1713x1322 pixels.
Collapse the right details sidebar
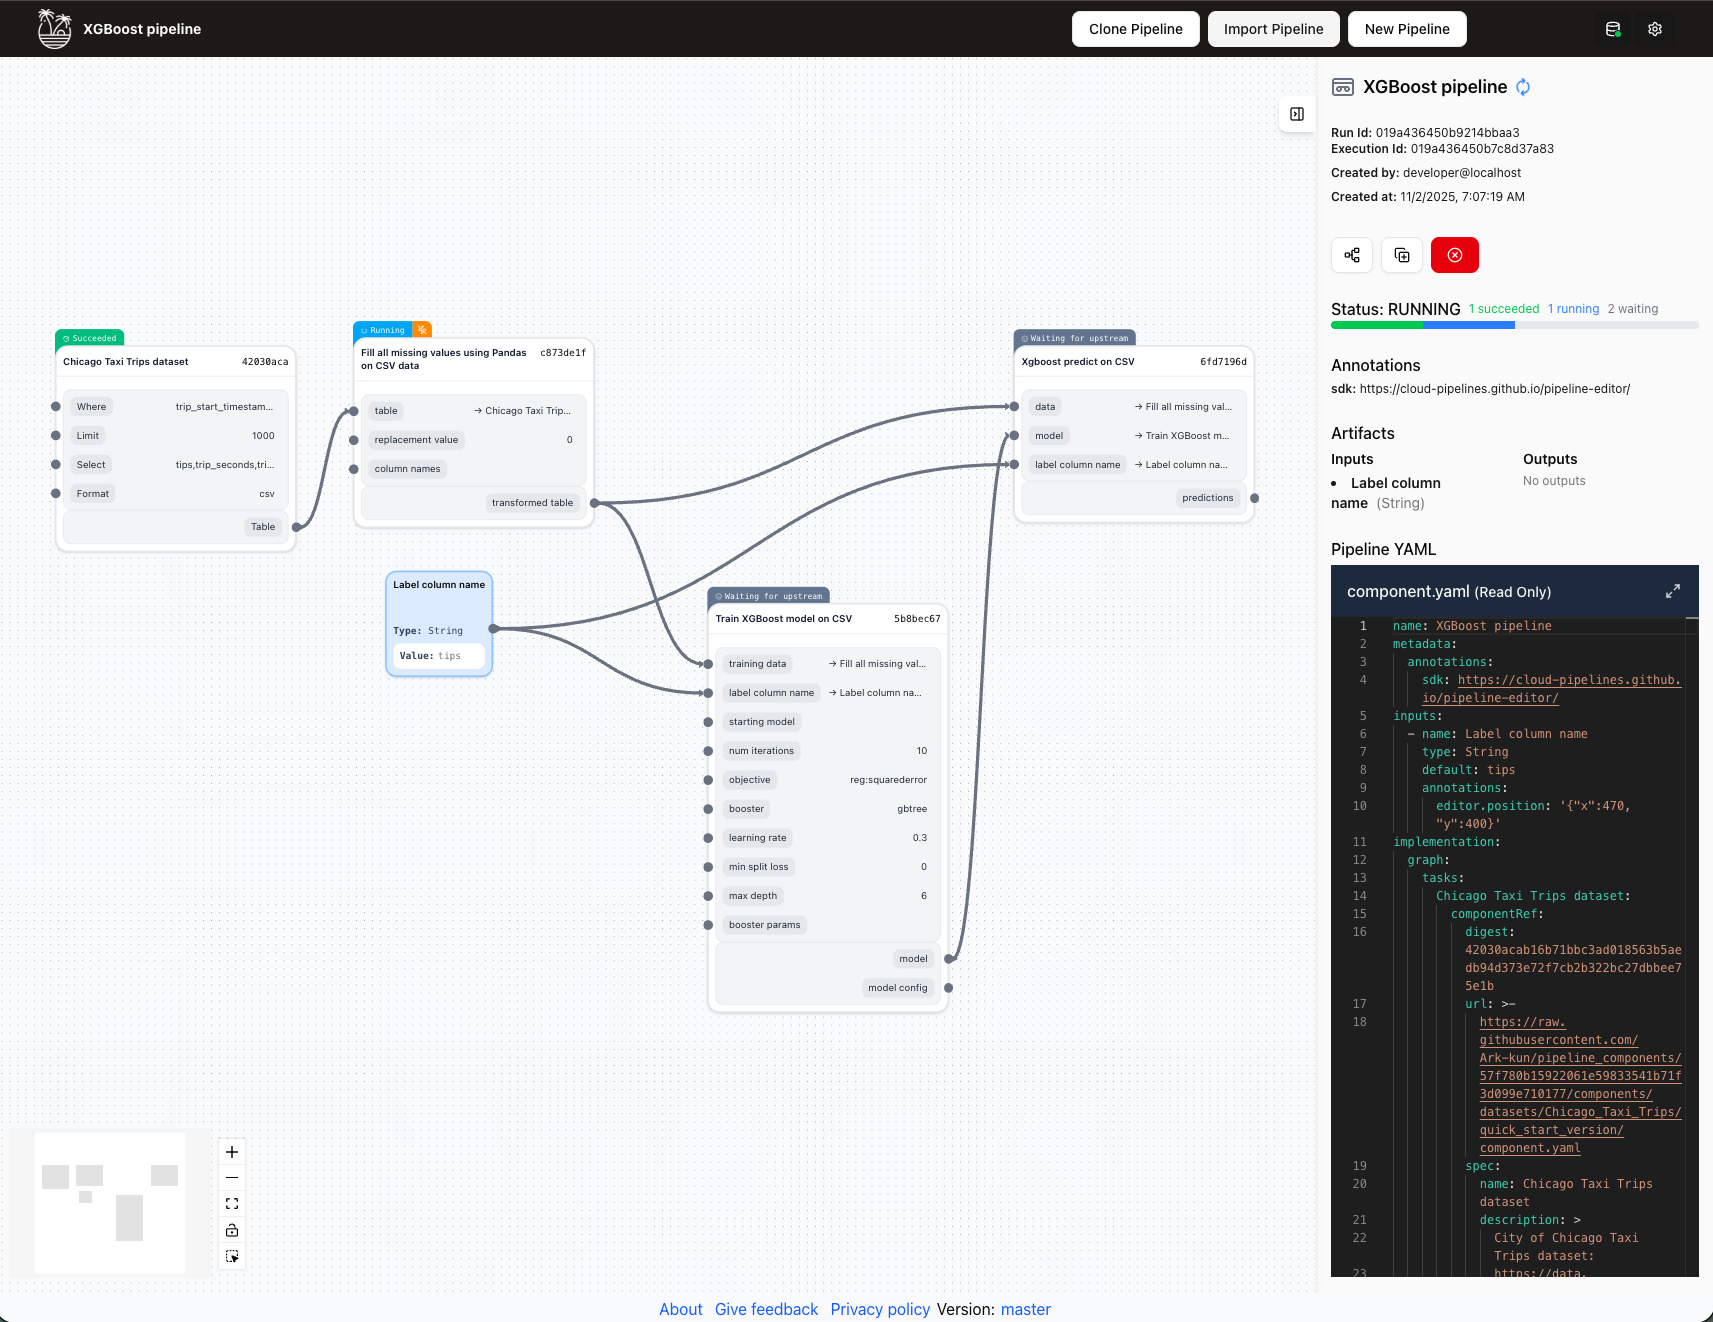coord(1296,114)
